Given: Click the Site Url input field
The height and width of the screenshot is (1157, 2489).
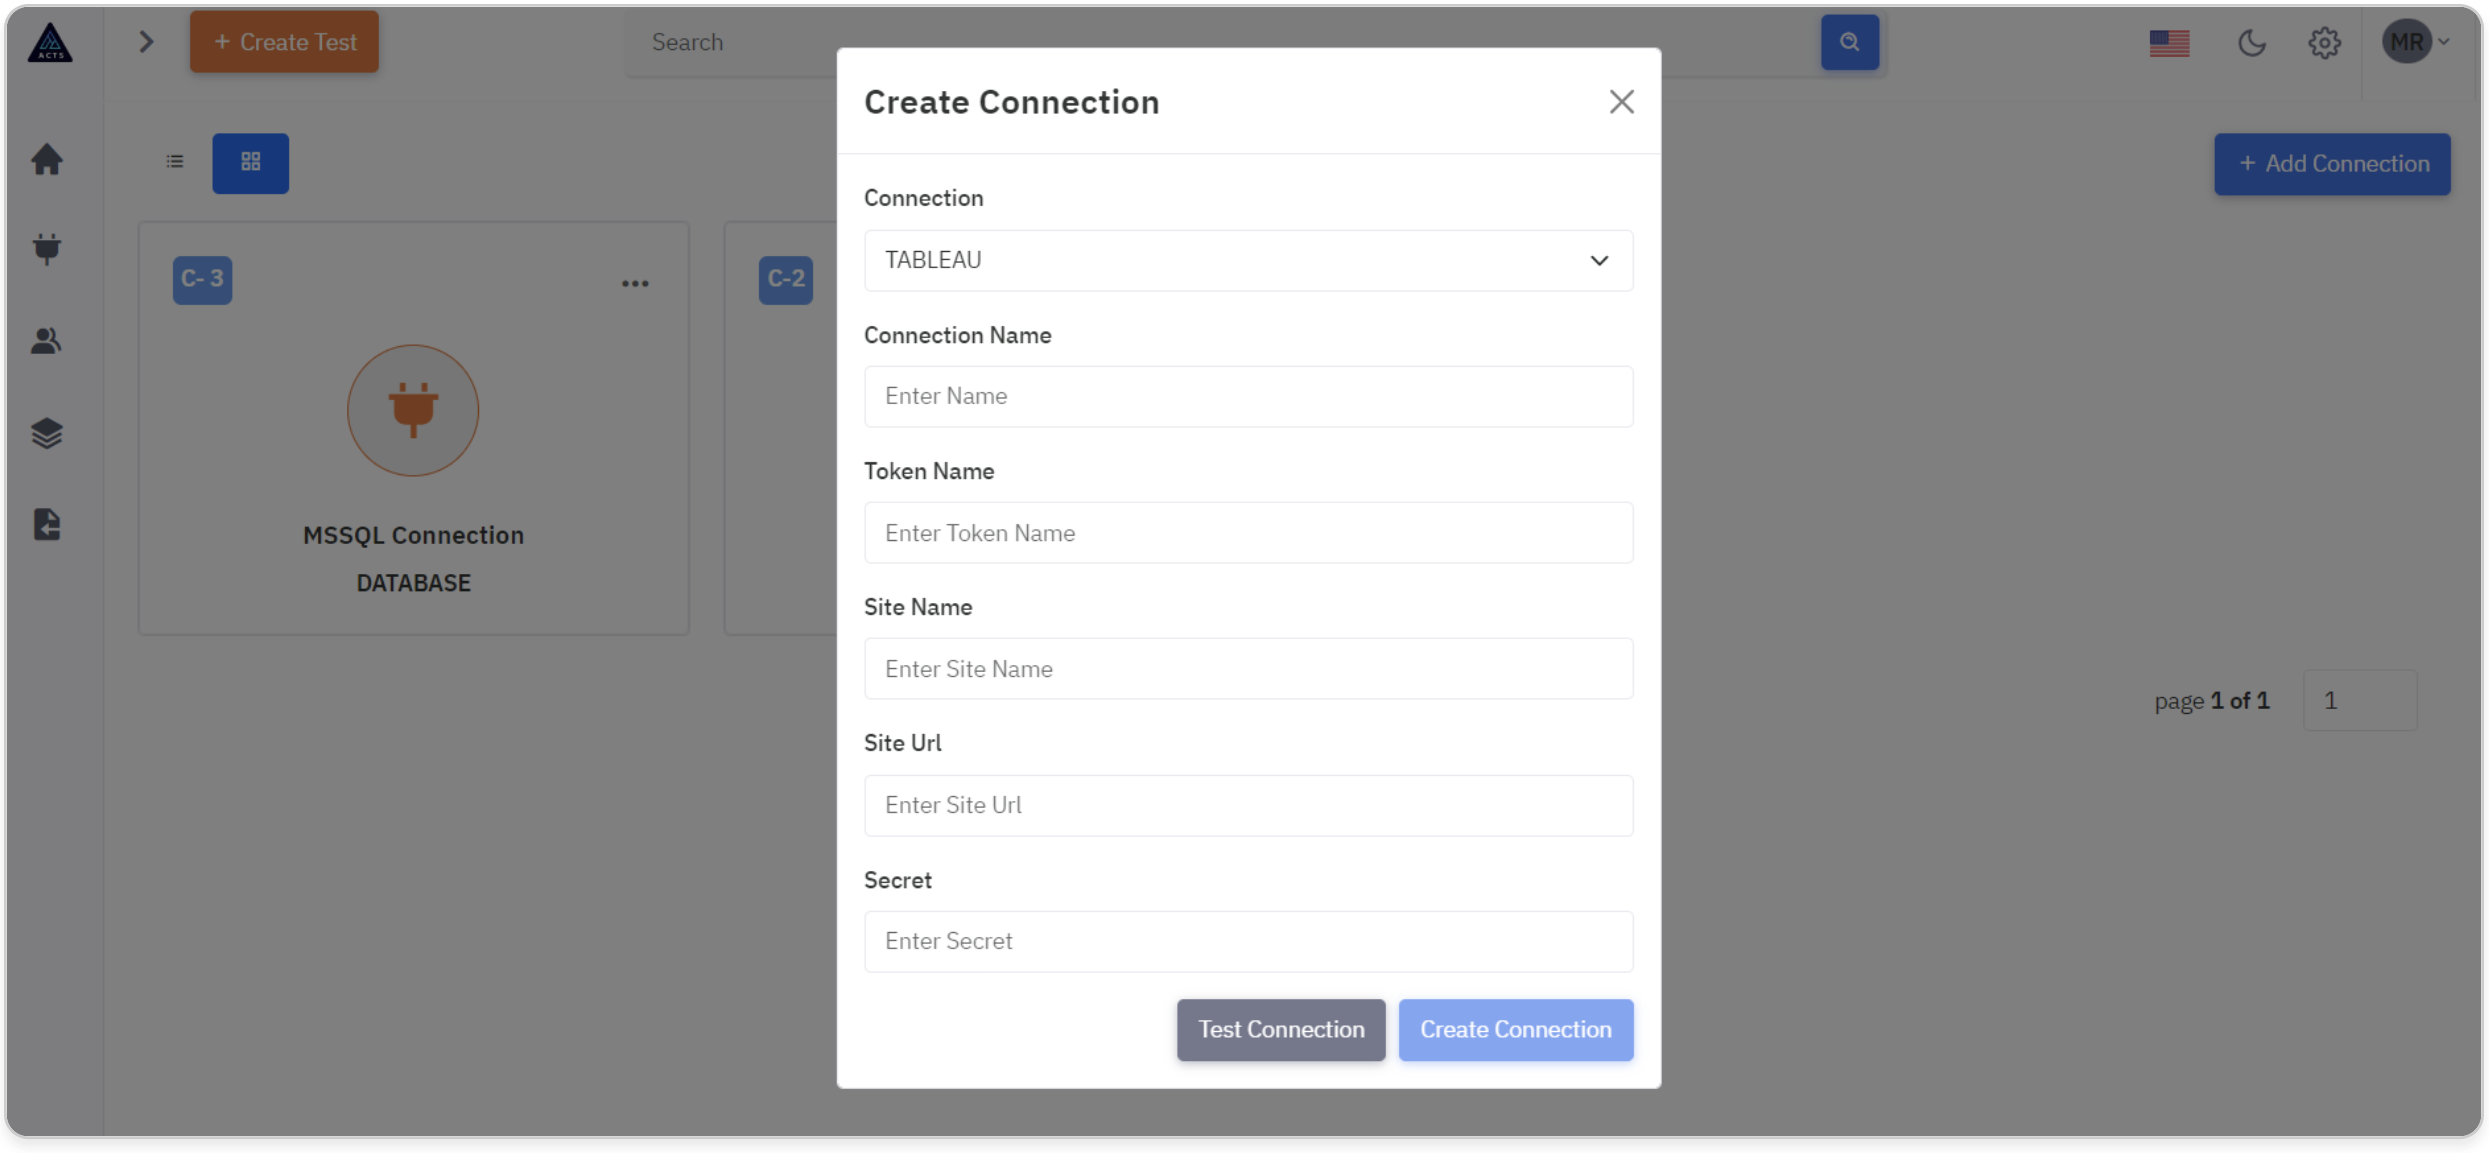Looking at the screenshot, I should pyautogui.click(x=1248, y=805).
